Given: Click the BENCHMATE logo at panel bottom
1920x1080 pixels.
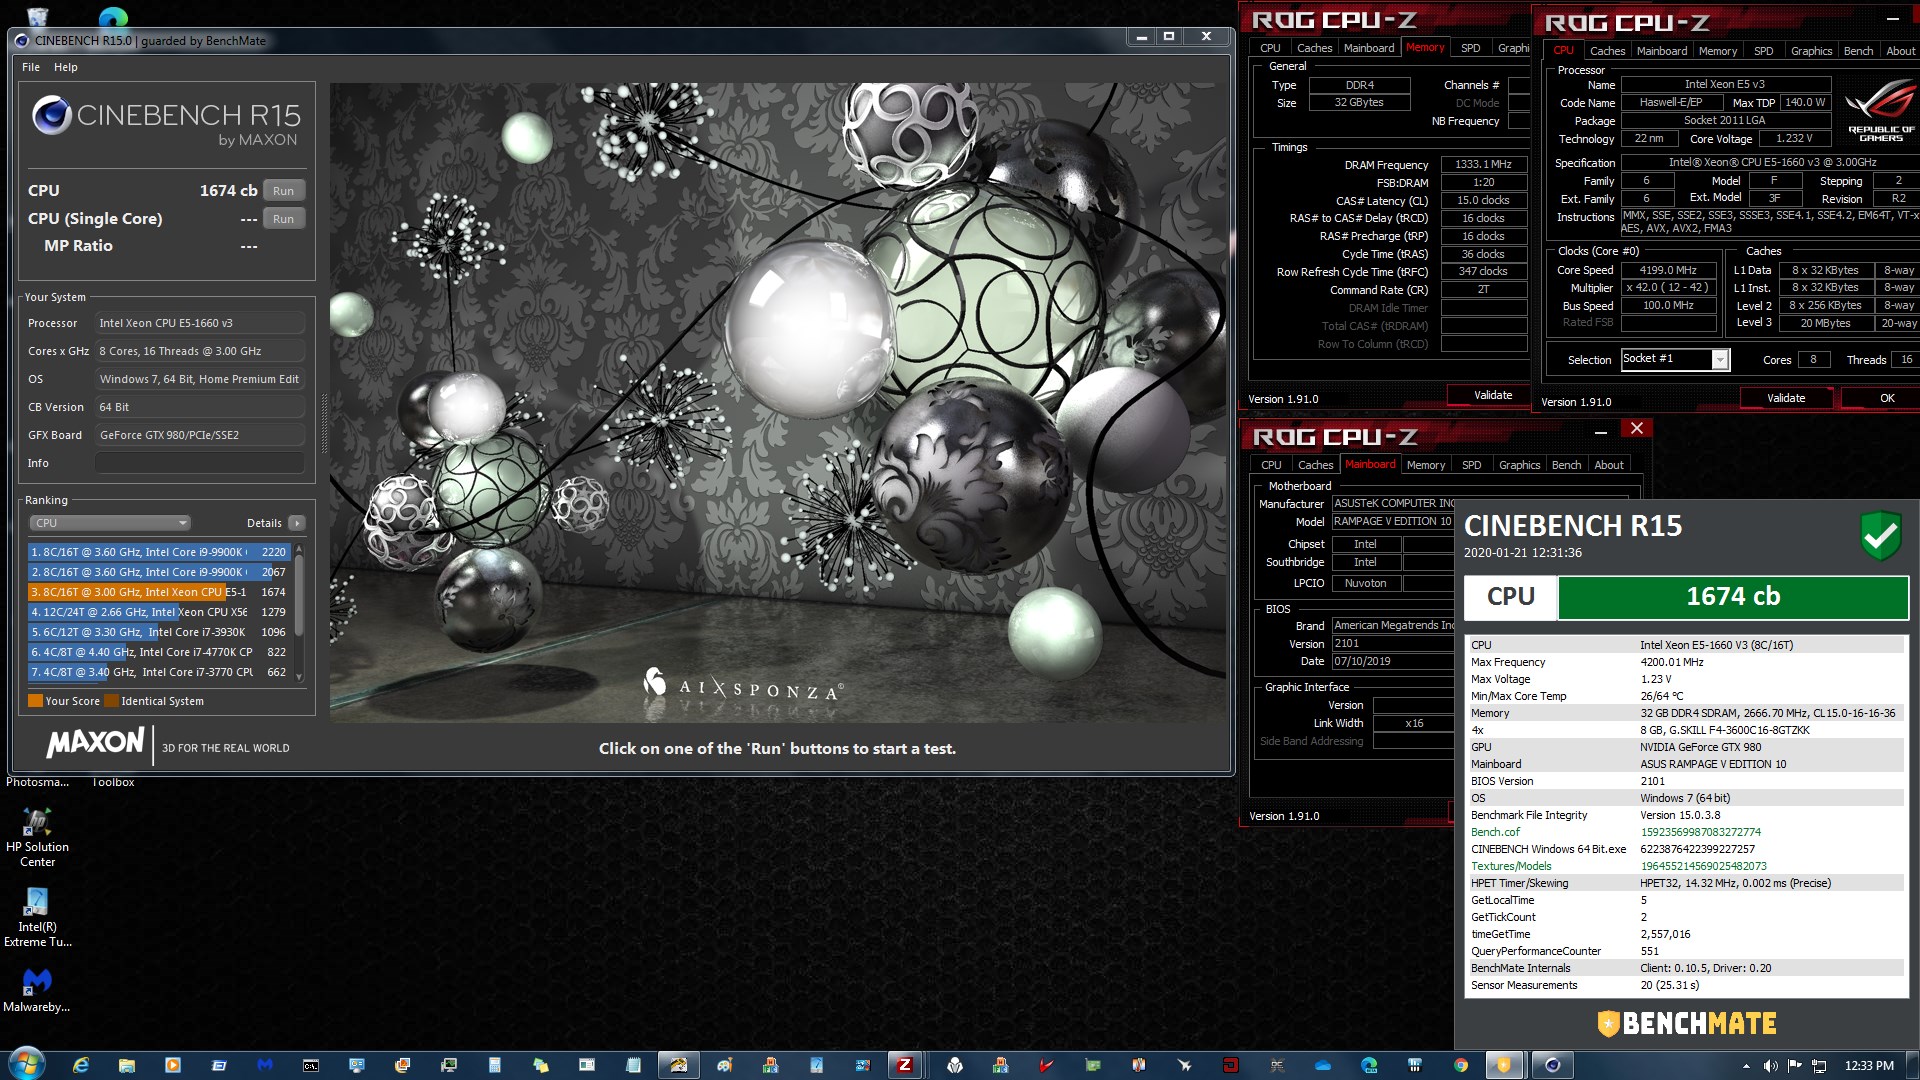Looking at the screenshot, I should click(x=1686, y=1023).
